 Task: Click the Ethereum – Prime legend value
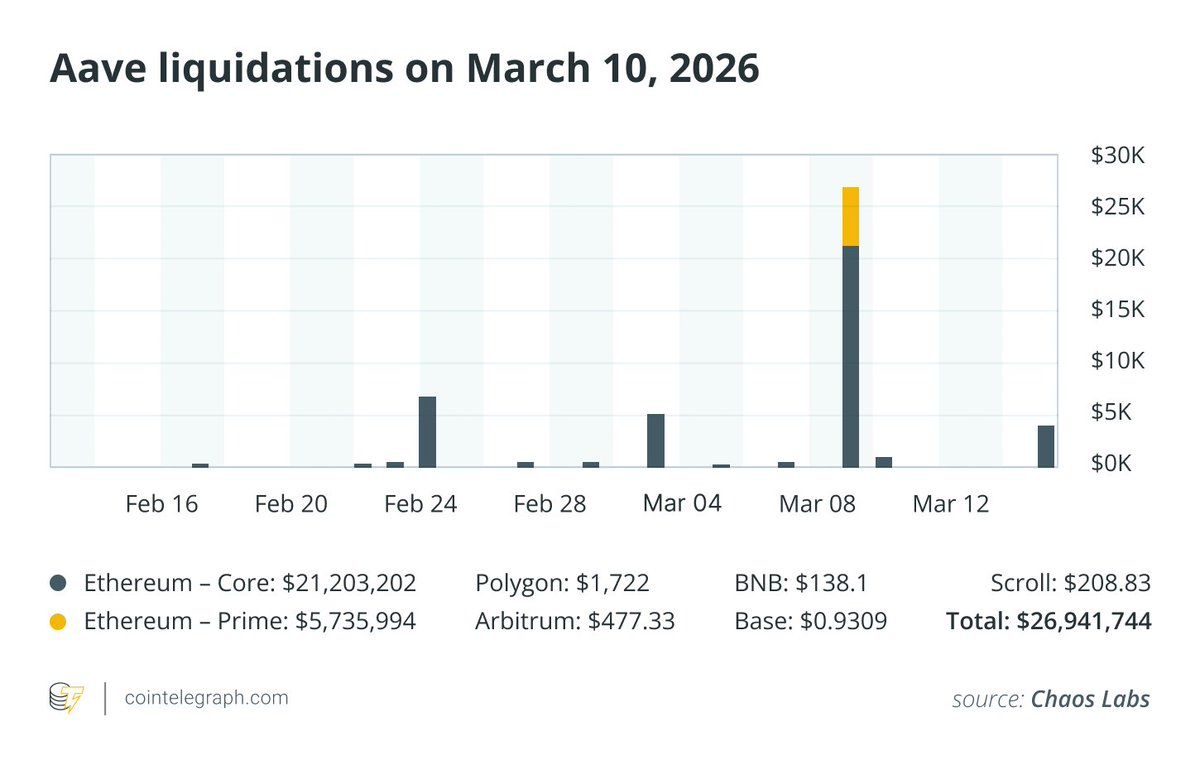point(355,622)
